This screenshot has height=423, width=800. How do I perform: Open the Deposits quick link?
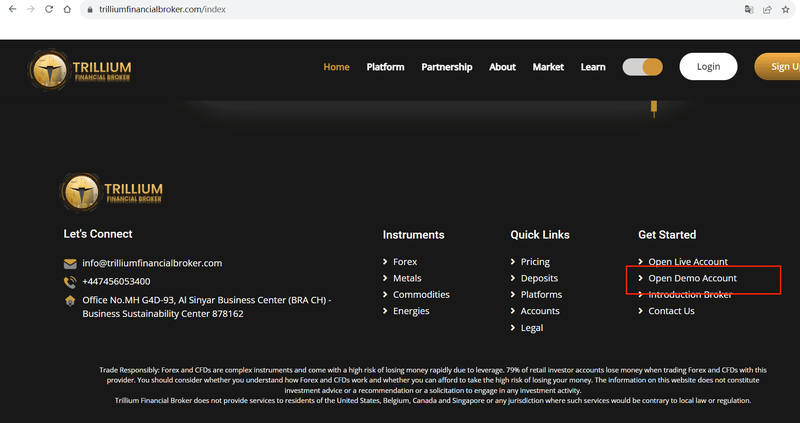[539, 278]
